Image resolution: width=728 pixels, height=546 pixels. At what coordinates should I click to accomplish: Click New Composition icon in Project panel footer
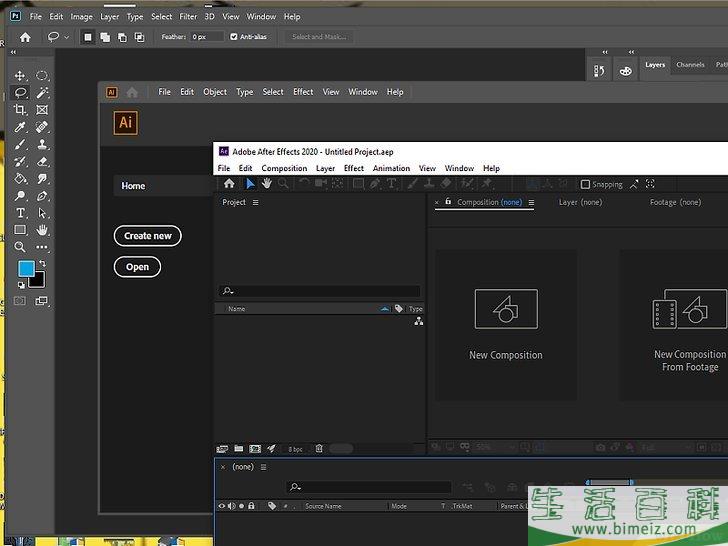[x=255, y=448]
